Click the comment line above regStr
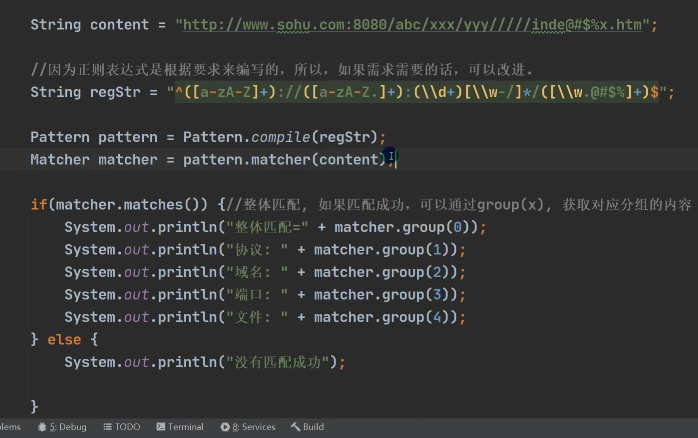 (282, 70)
